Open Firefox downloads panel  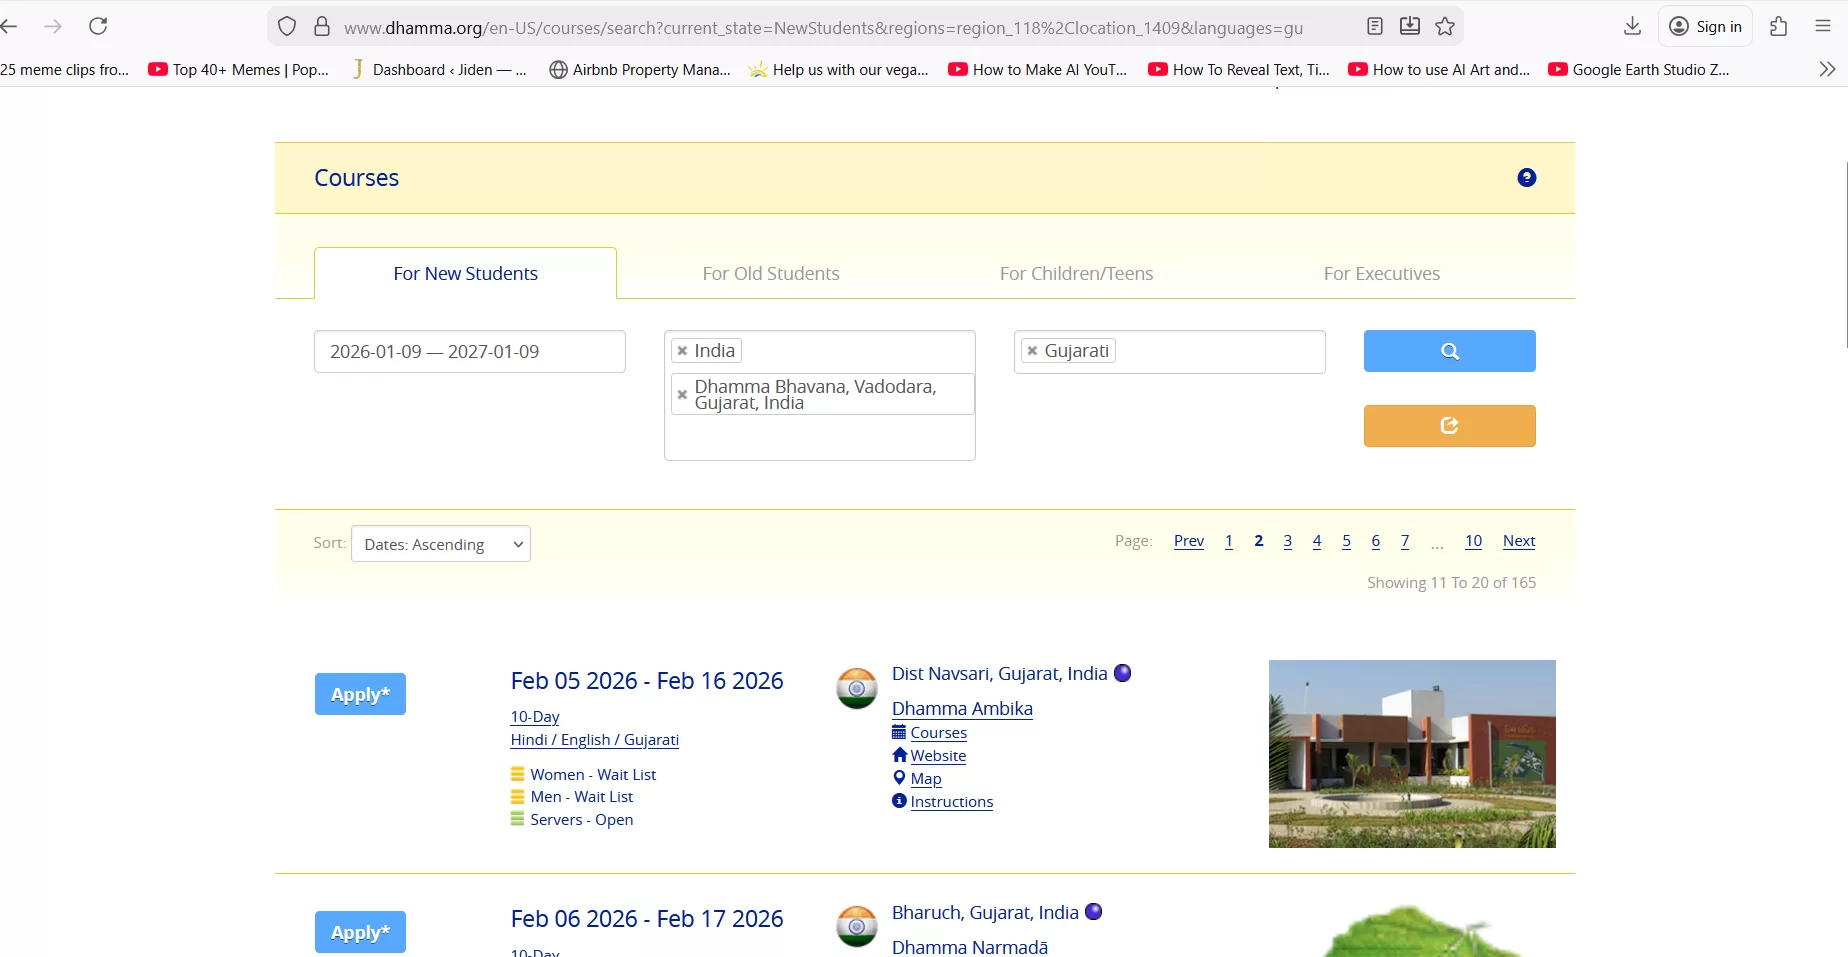point(1632,27)
